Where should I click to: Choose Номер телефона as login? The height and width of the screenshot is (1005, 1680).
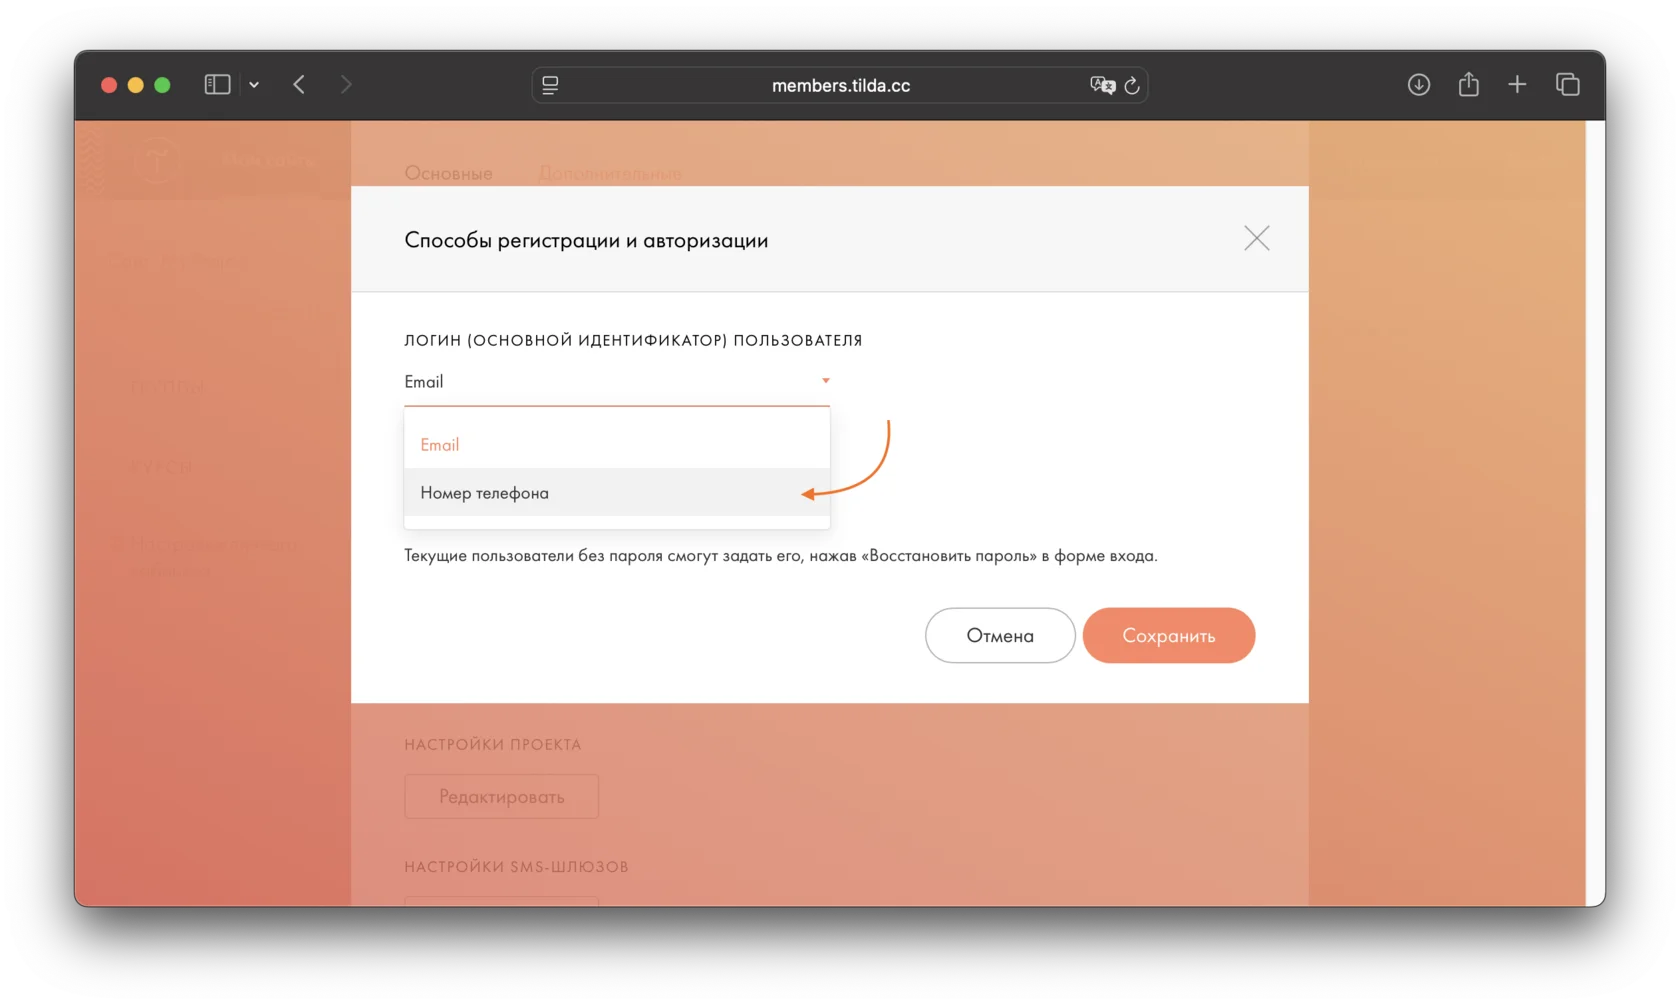tap(617, 493)
